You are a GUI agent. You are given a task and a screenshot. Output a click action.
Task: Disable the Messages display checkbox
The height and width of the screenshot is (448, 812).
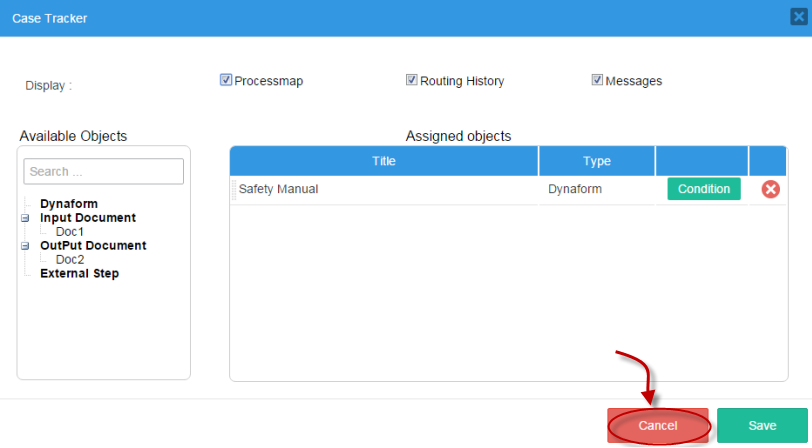[597, 80]
